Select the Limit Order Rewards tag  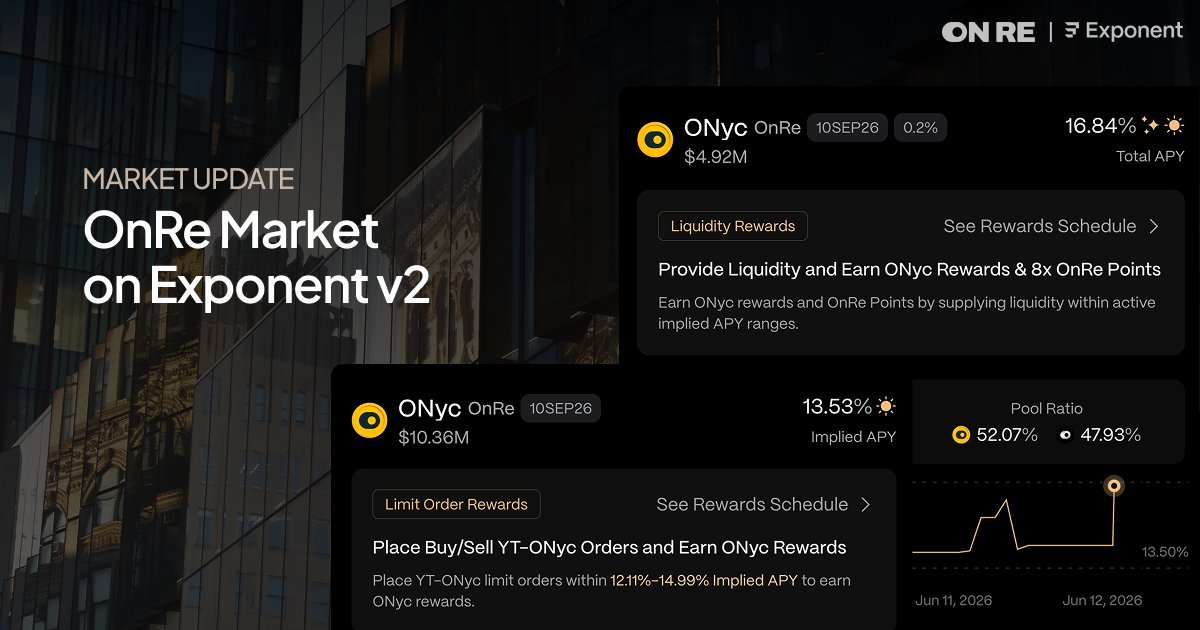coord(456,504)
